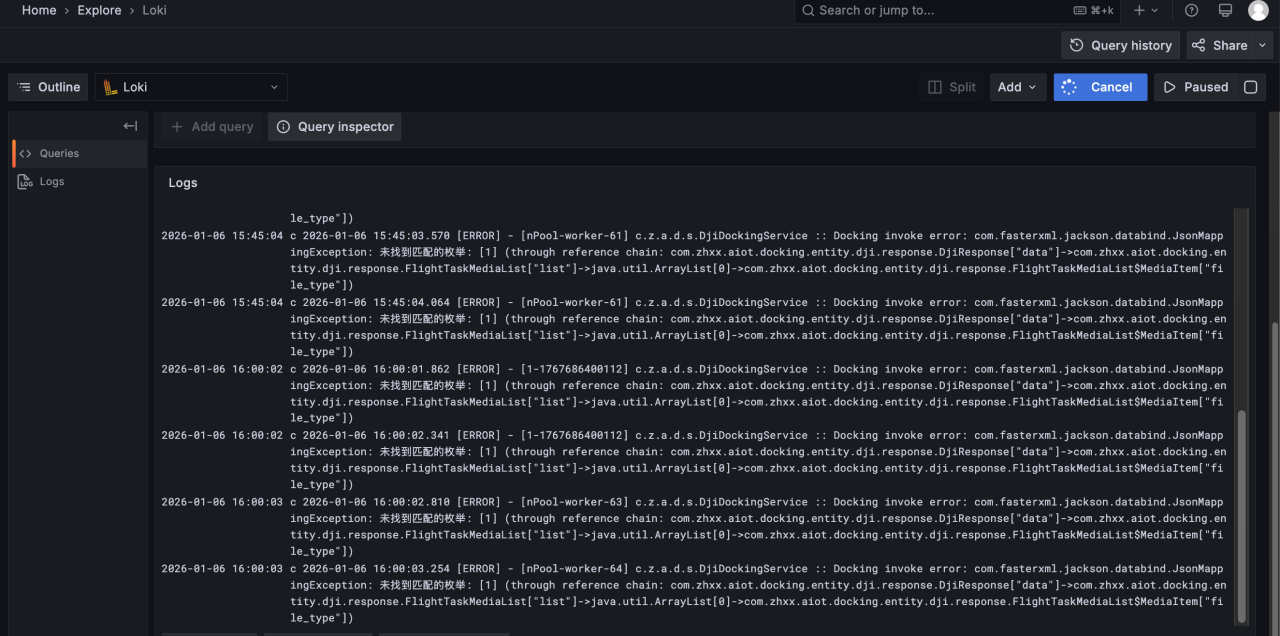Open the Add dropdown menu
Viewport: 1280px width, 636px height.
1019,87
